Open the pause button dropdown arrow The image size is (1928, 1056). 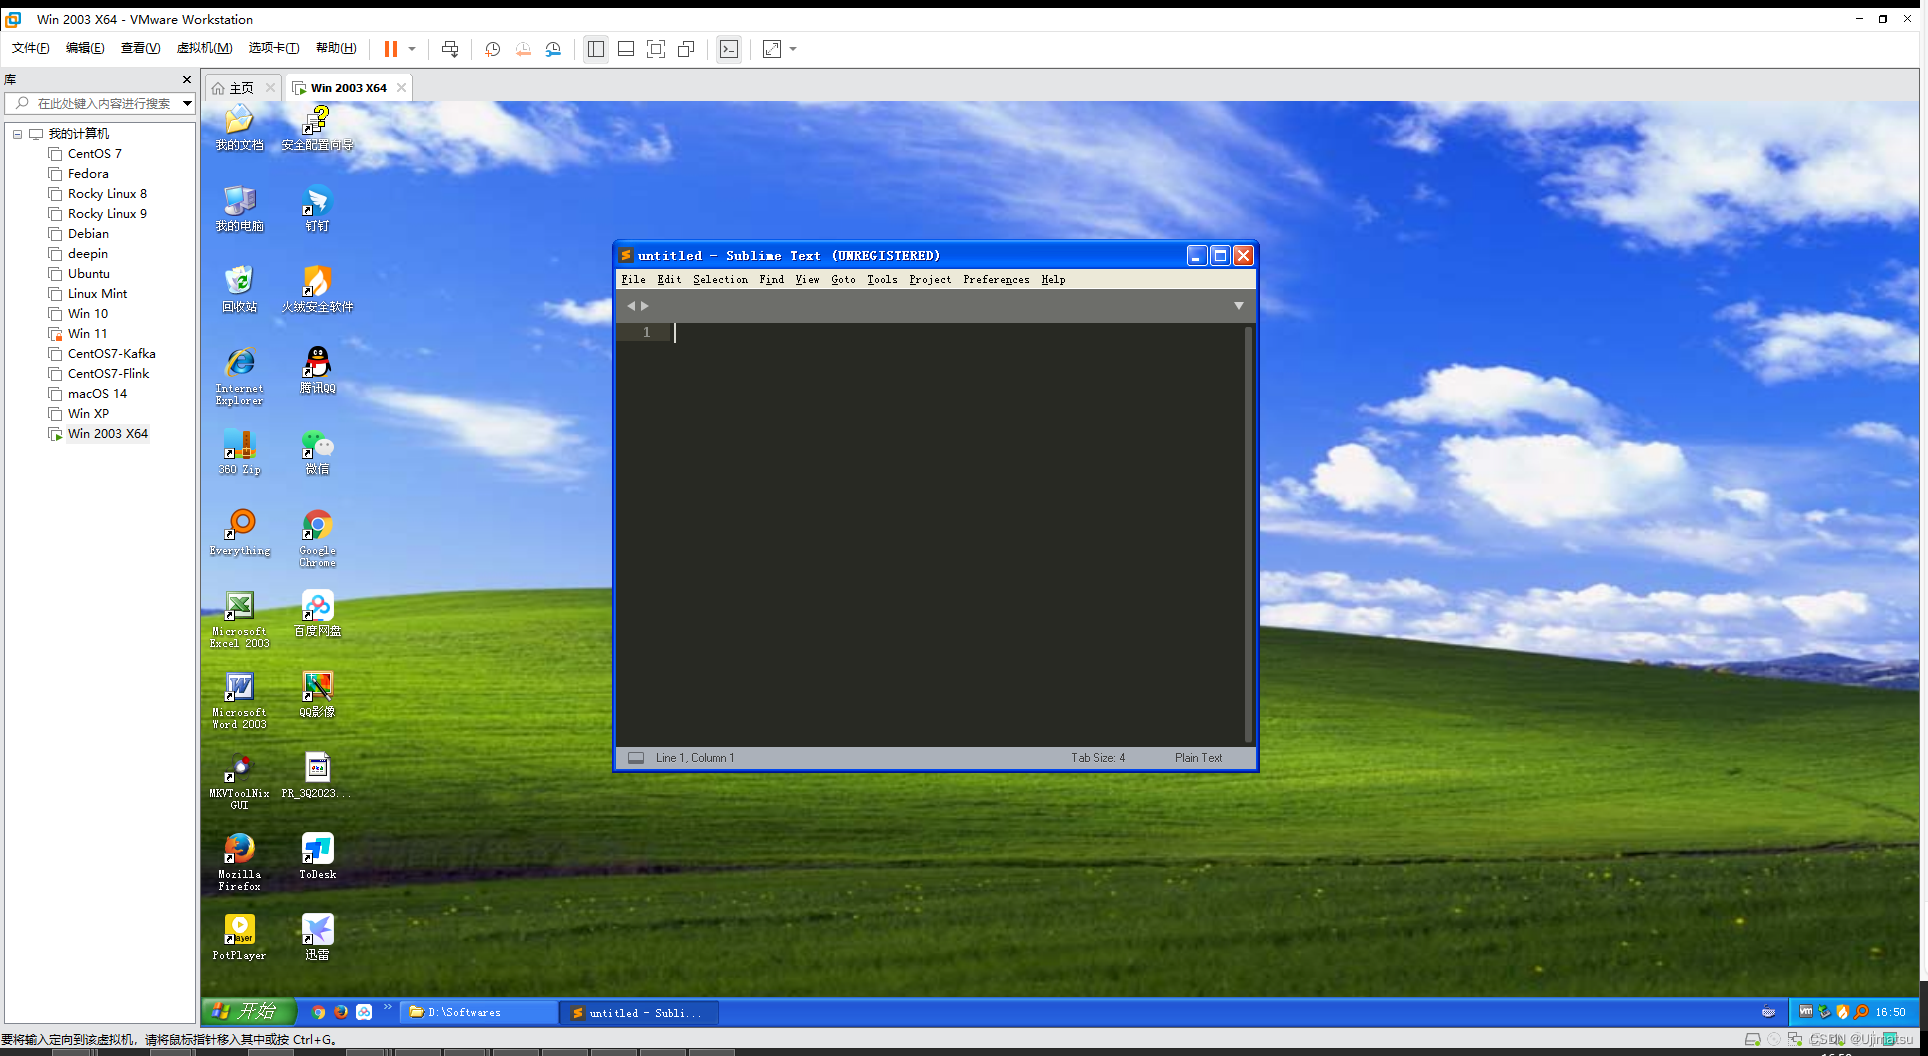(x=412, y=49)
